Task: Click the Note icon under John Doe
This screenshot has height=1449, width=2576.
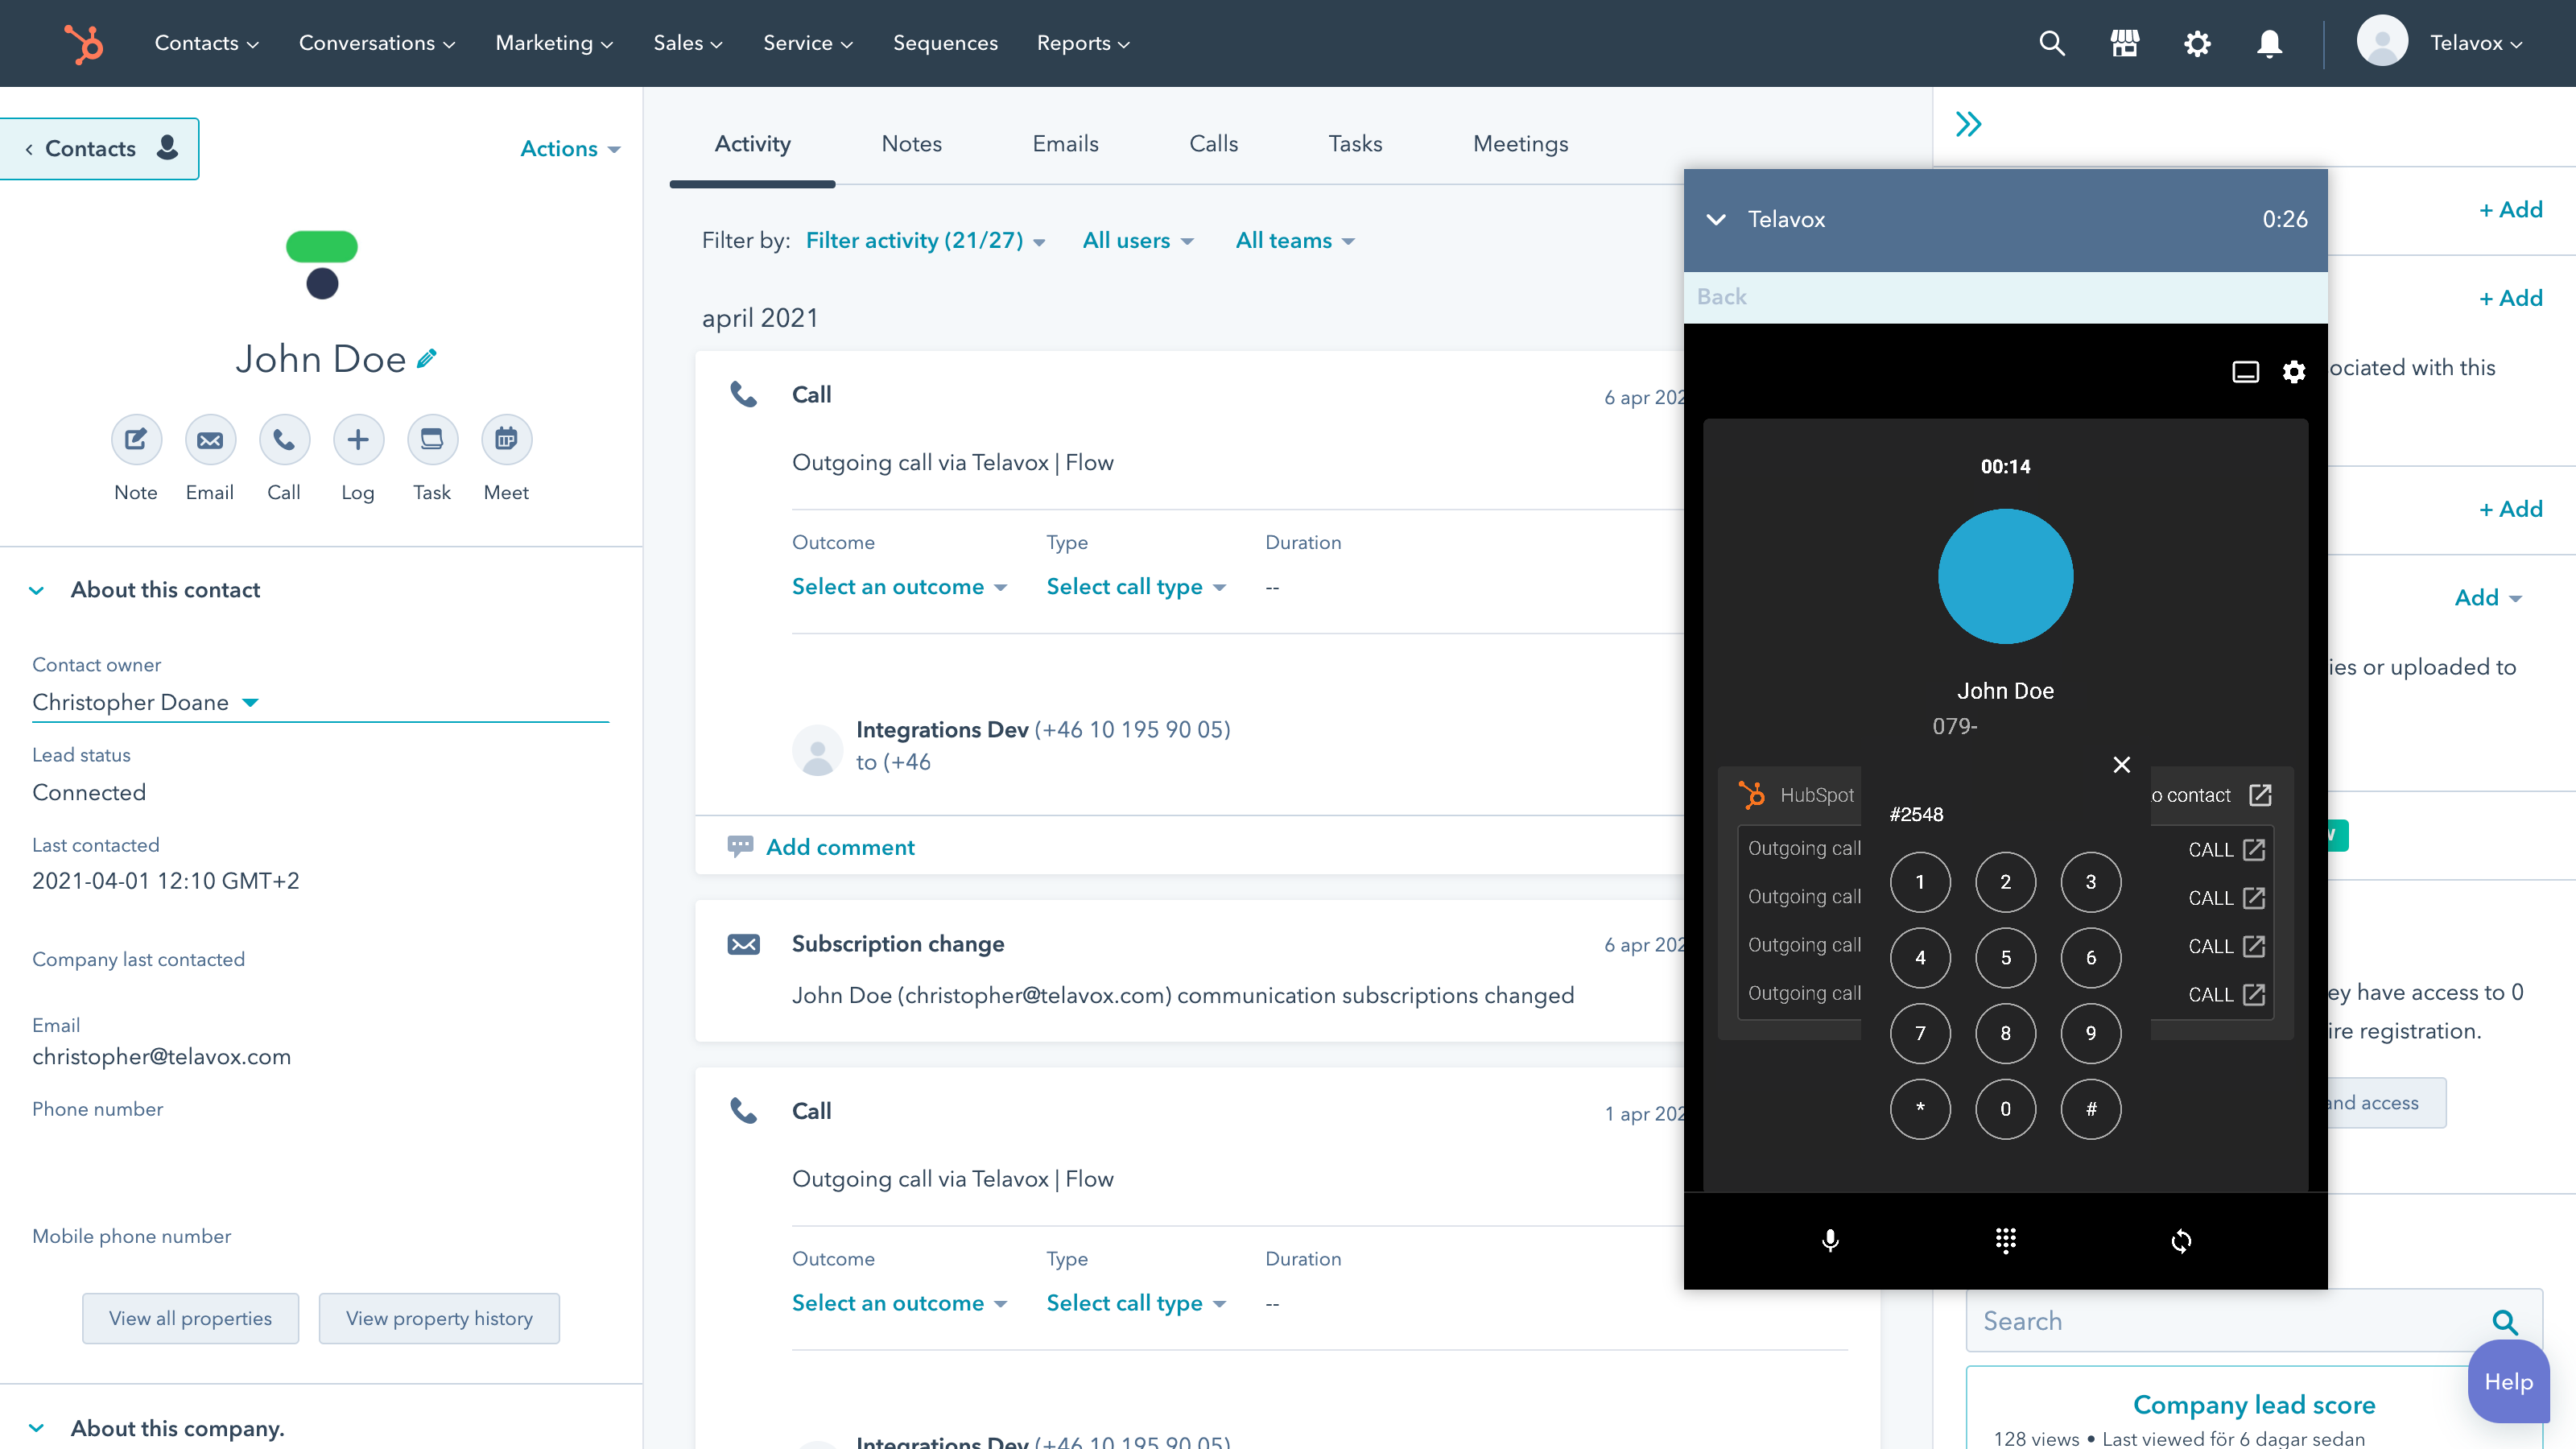Action: tap(136, 439)
